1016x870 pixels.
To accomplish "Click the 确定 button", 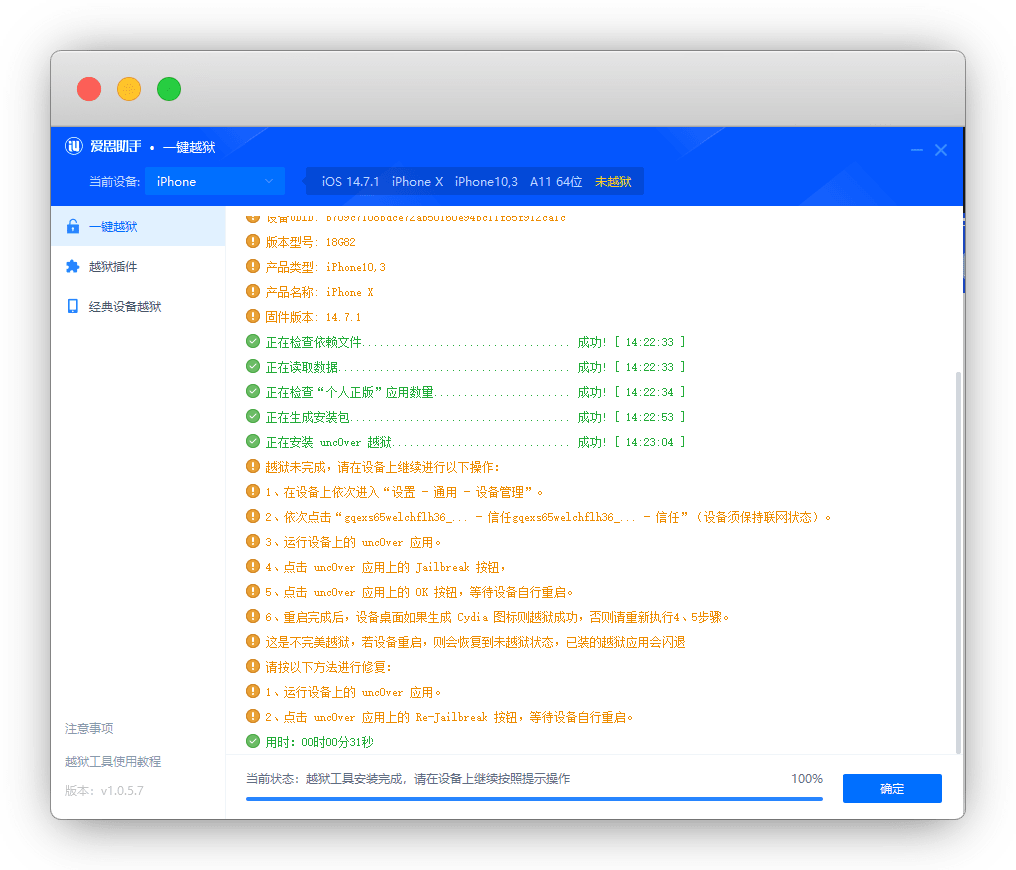I will pyautogui.click(x=892, y=788).
